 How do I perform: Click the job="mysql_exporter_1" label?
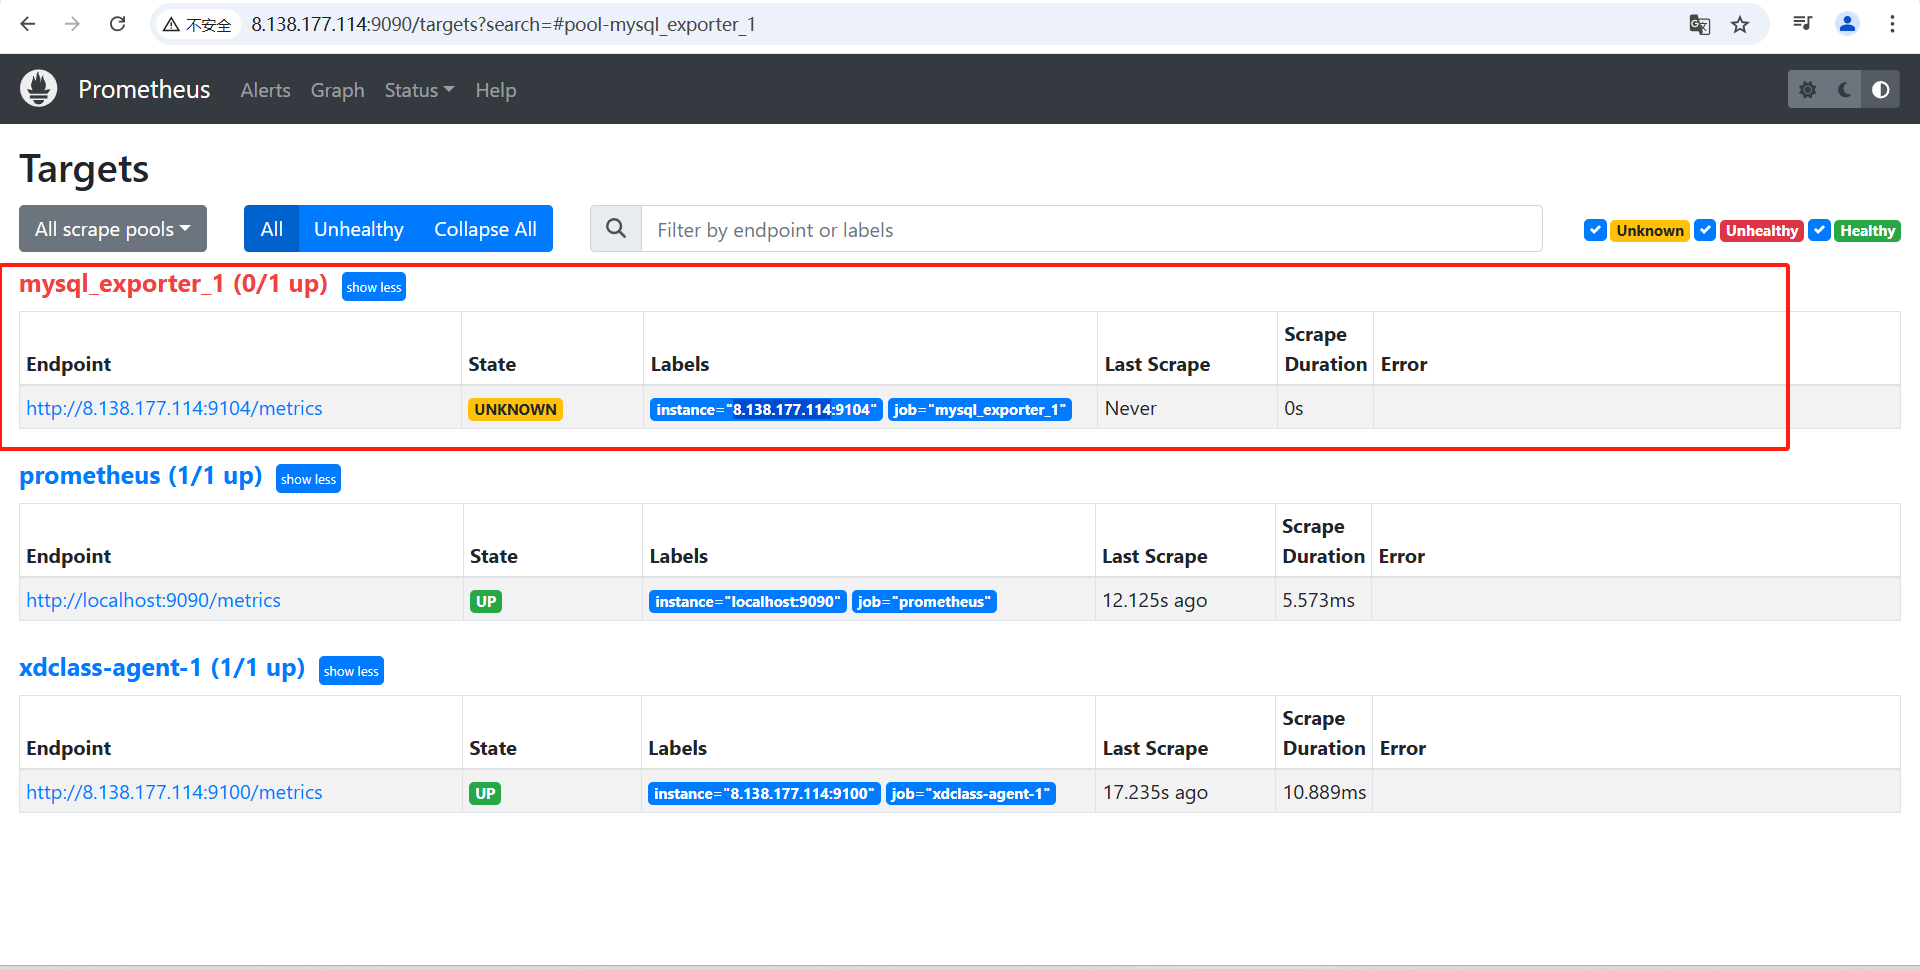[x=980, y=409]
